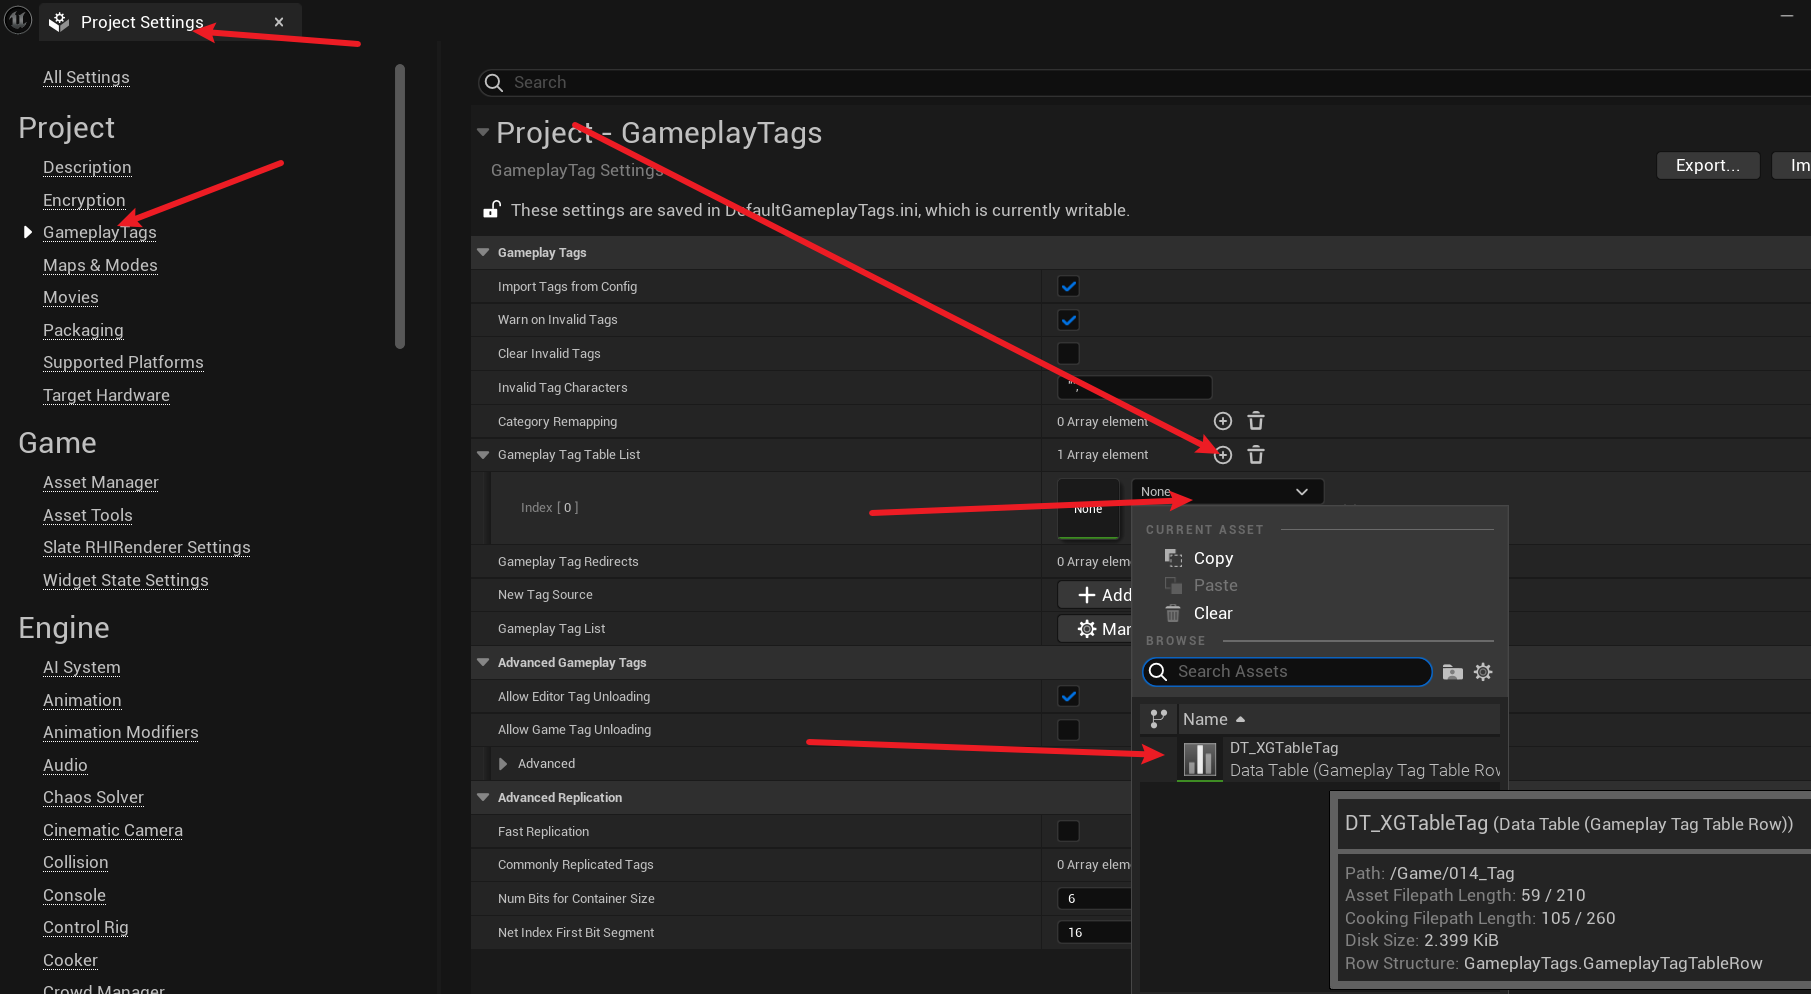Open the Packaging settings page
Image resolution: width=1811 pixels, height=994 pixels.
(x=83, y=330)
